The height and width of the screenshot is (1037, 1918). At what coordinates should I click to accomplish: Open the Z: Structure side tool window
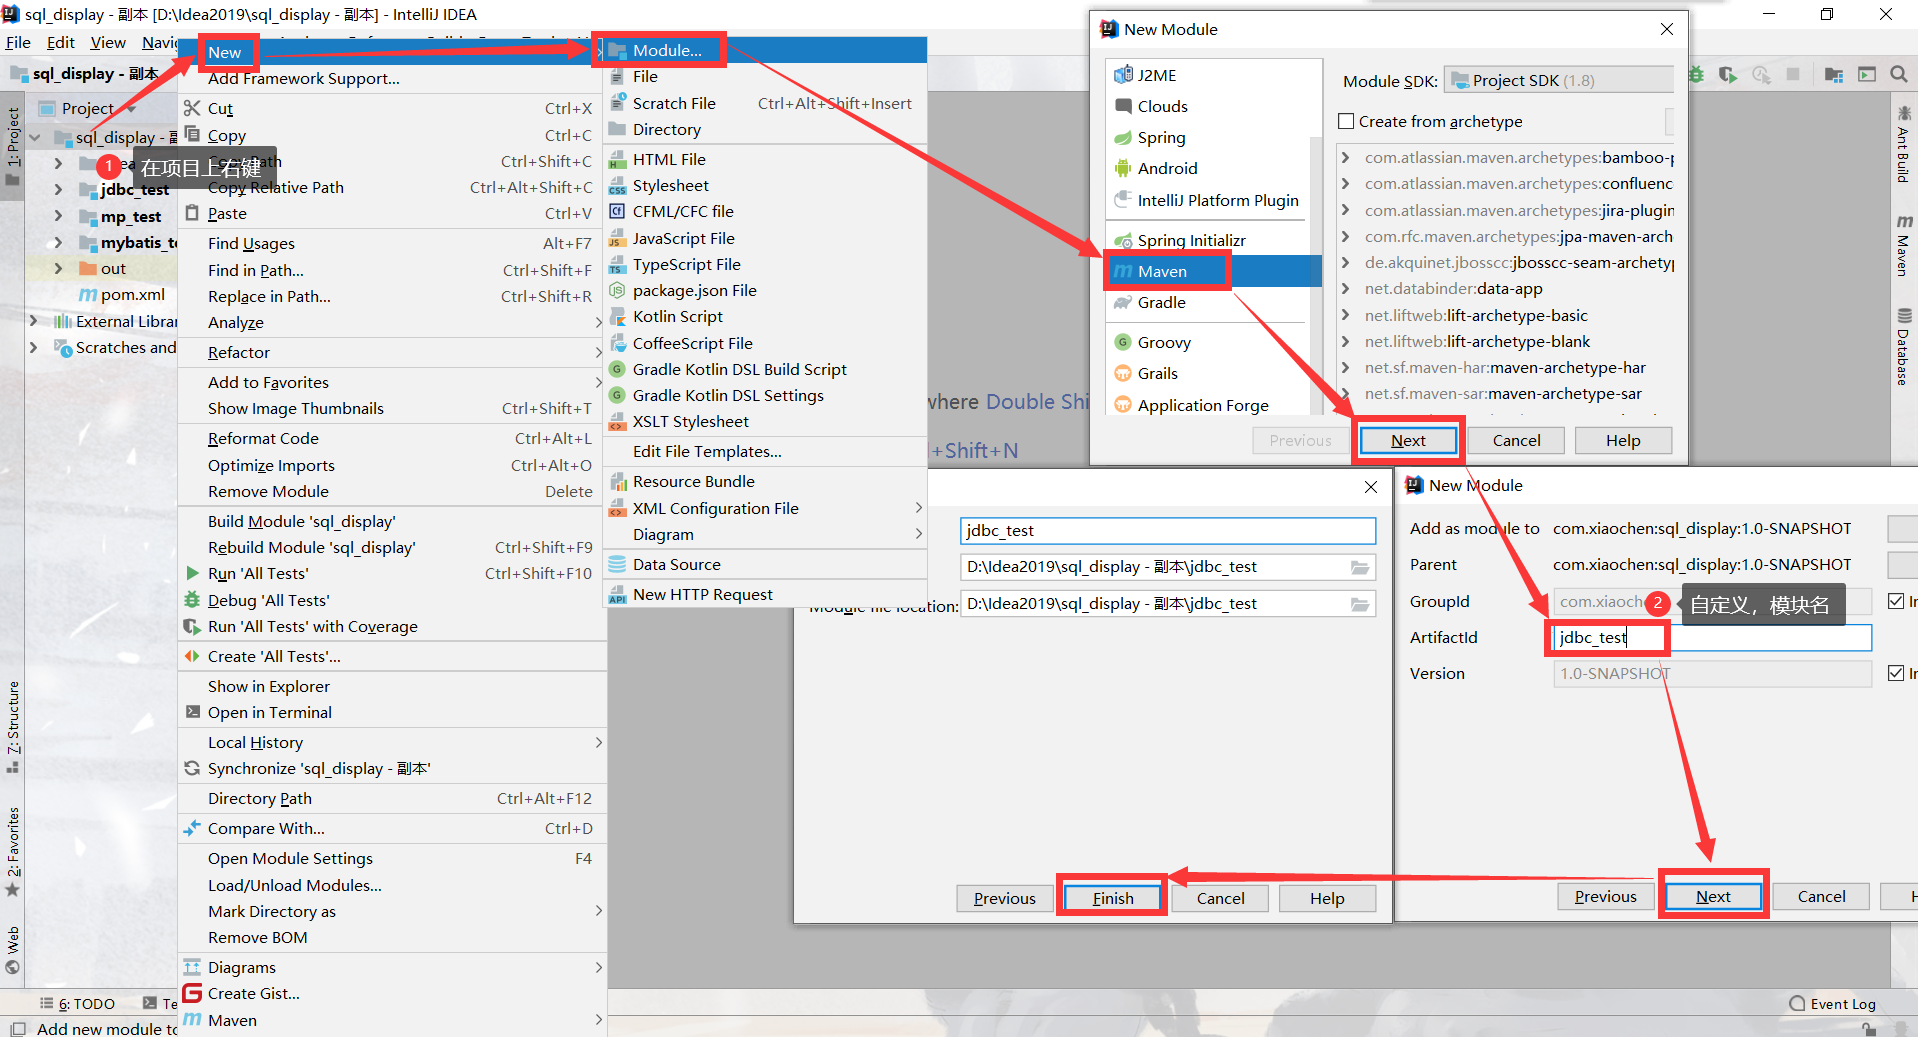click(13, 727)
